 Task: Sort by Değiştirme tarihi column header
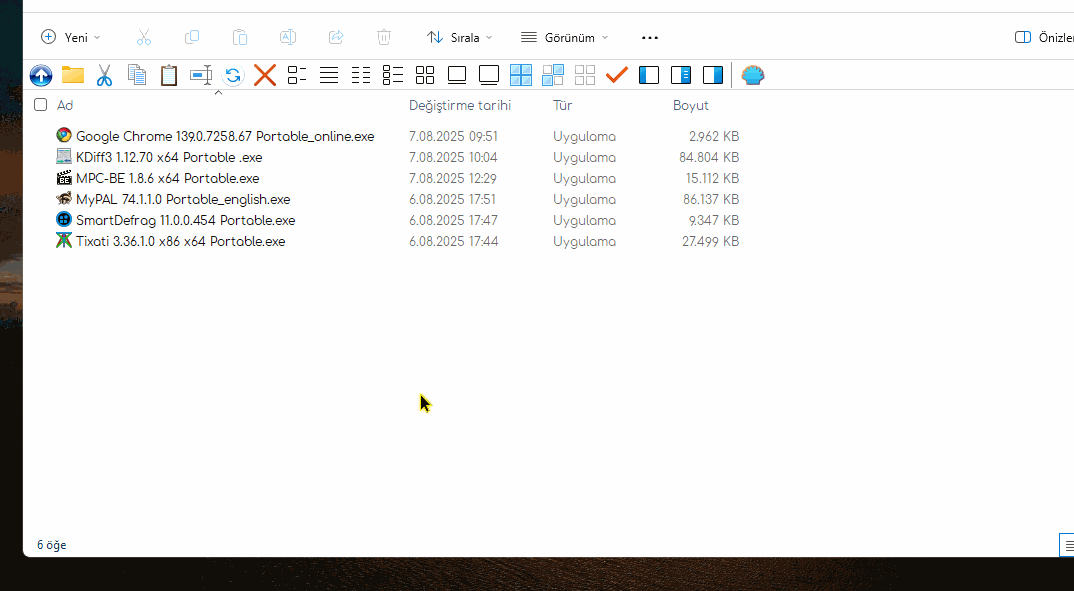[x=460, y=105]
